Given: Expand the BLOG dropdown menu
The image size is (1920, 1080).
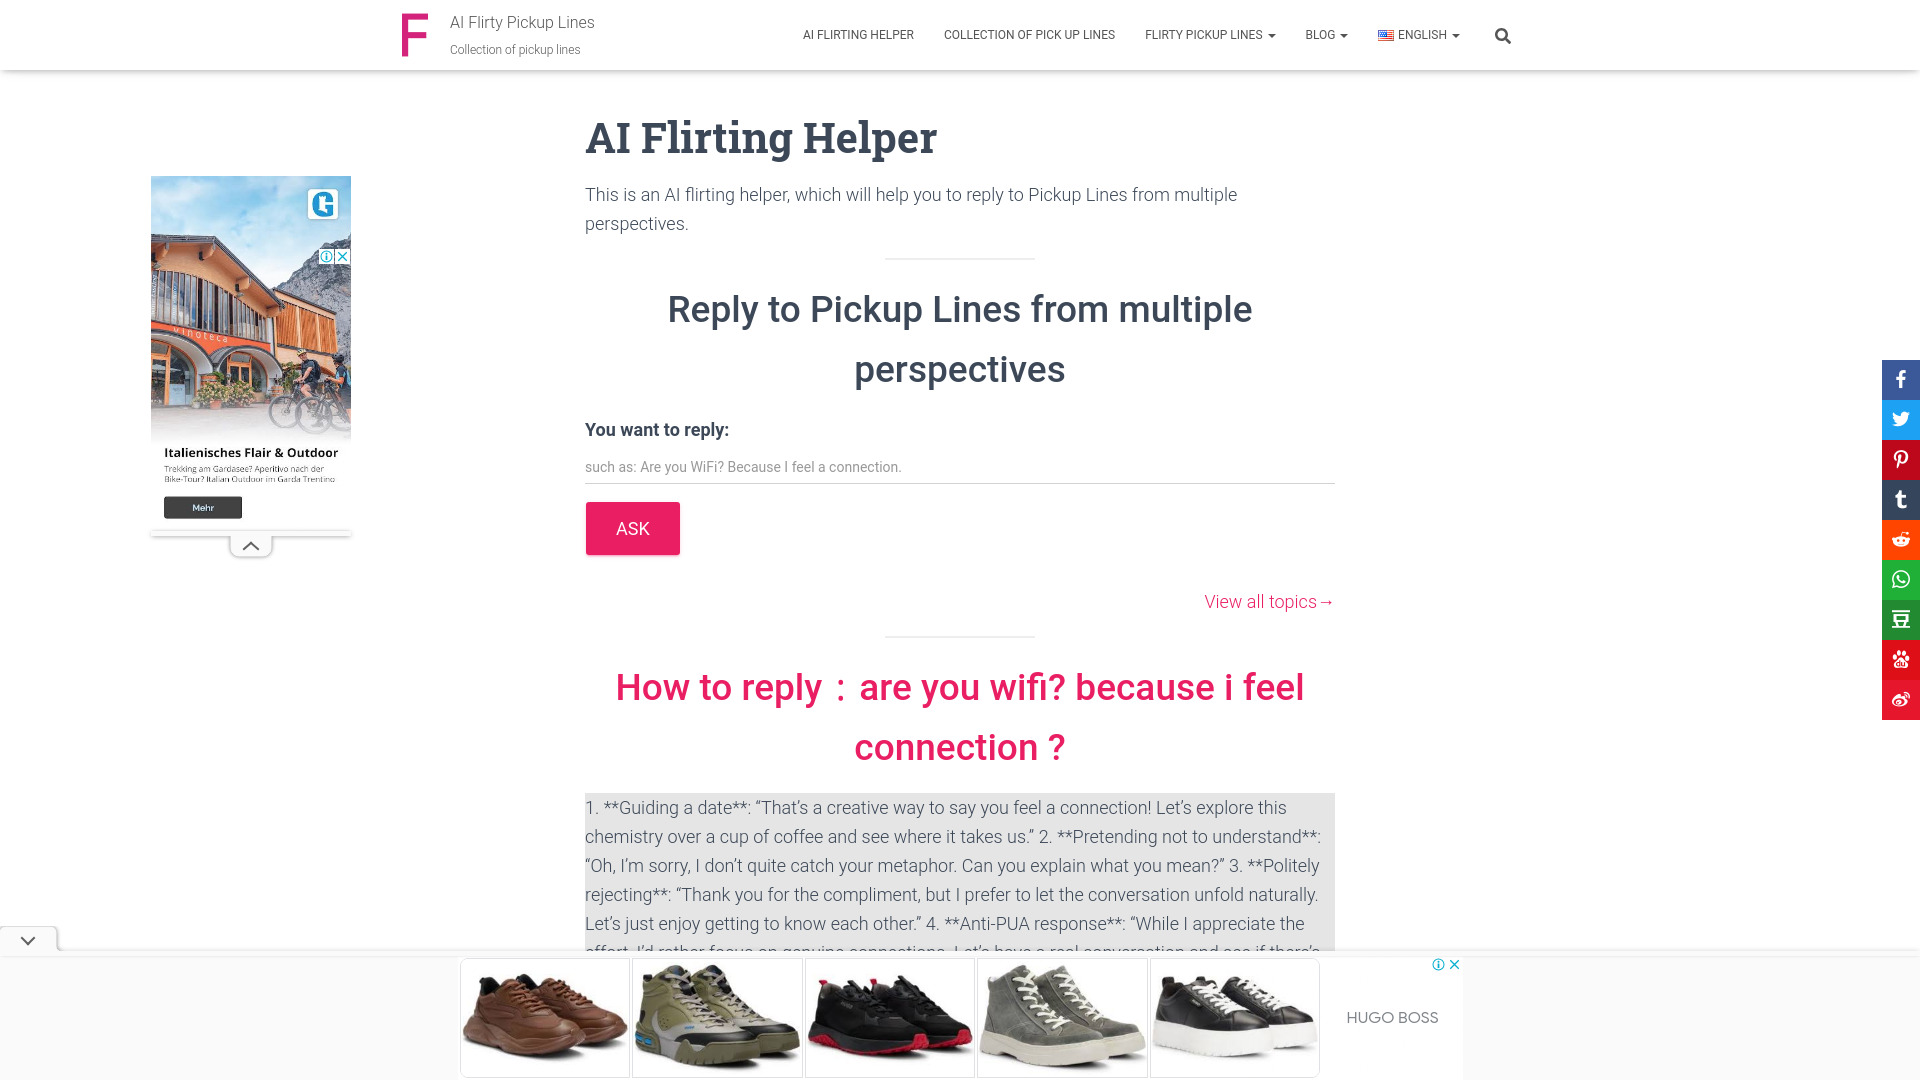Looking at the screenshot, I should (1325, 36).
